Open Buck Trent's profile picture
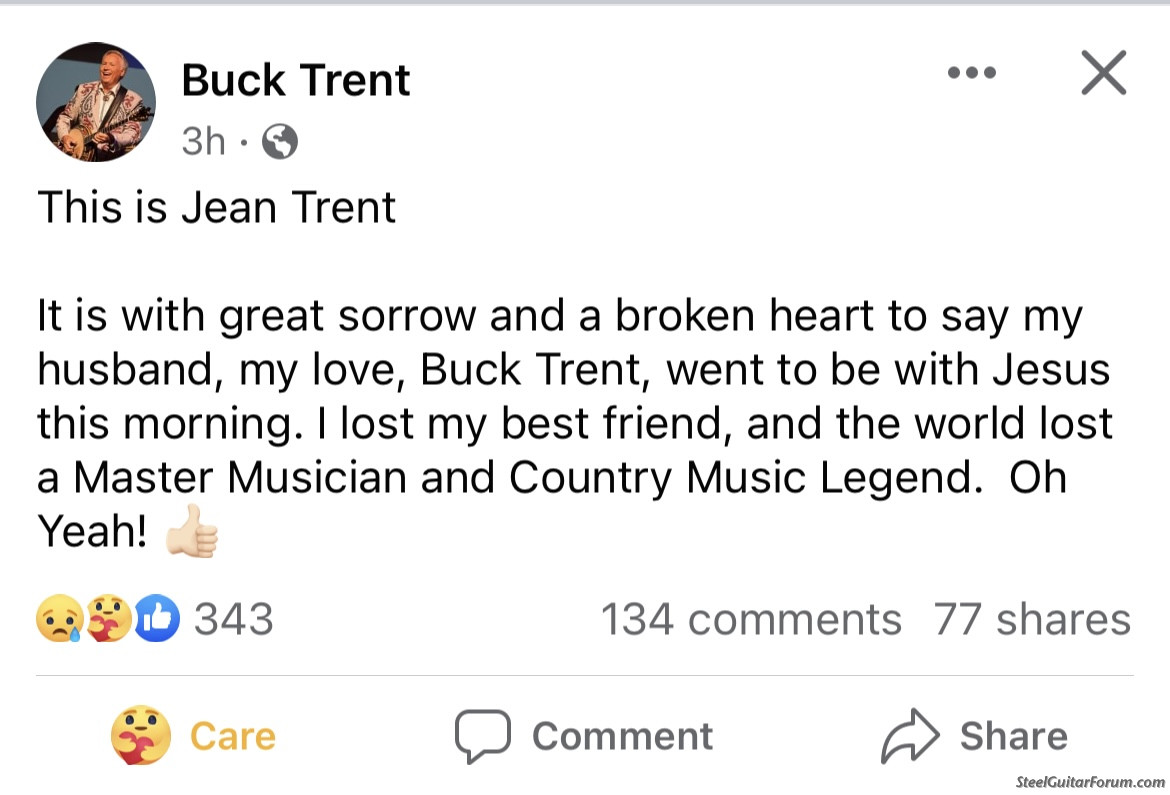 tap(96, 102)
